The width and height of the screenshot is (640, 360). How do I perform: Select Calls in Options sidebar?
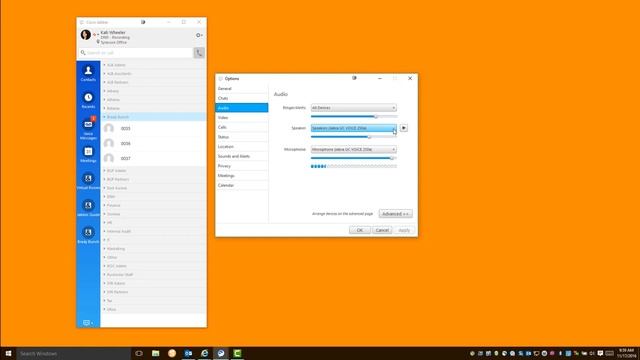242,127
